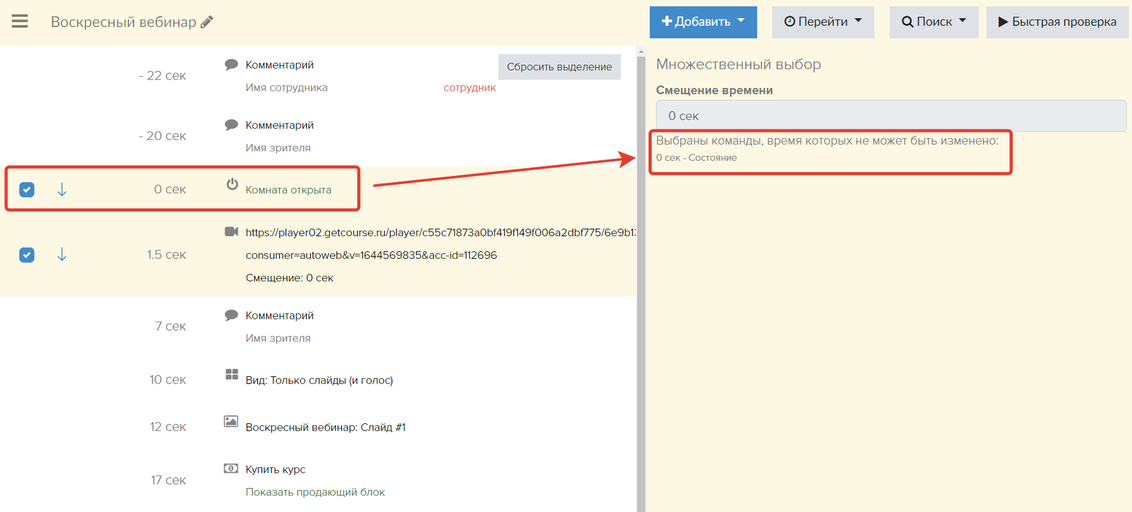Click the Показать продающий блок link
The width and height of the screenshot is (1132, 512).
click(x=315, y=492)
